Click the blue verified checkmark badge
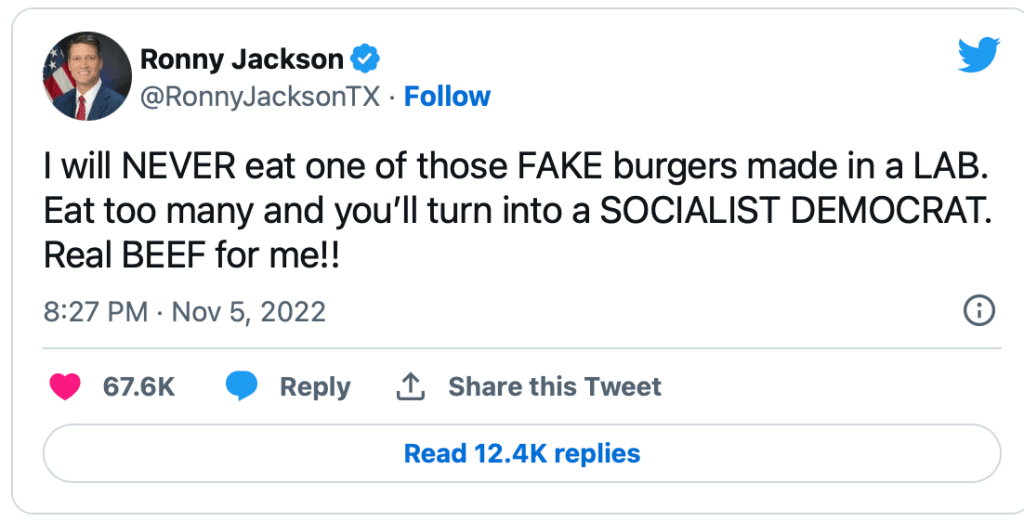1024x522 pixels. 366,59
